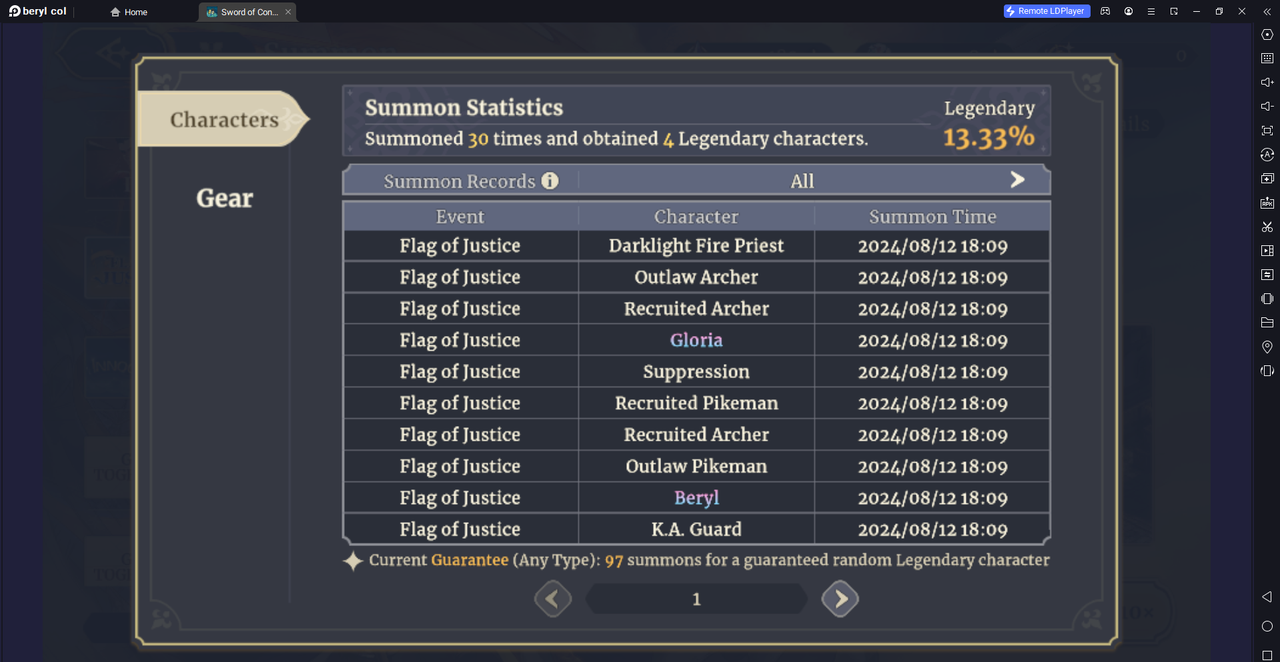This screenshot has height=662, width=1280.
Task: Click Android back triangle button
Action: click(x=1267, y=597)
